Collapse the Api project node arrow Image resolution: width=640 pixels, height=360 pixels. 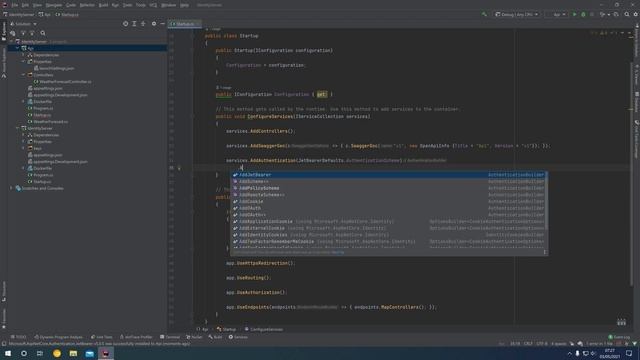point(18,48)
